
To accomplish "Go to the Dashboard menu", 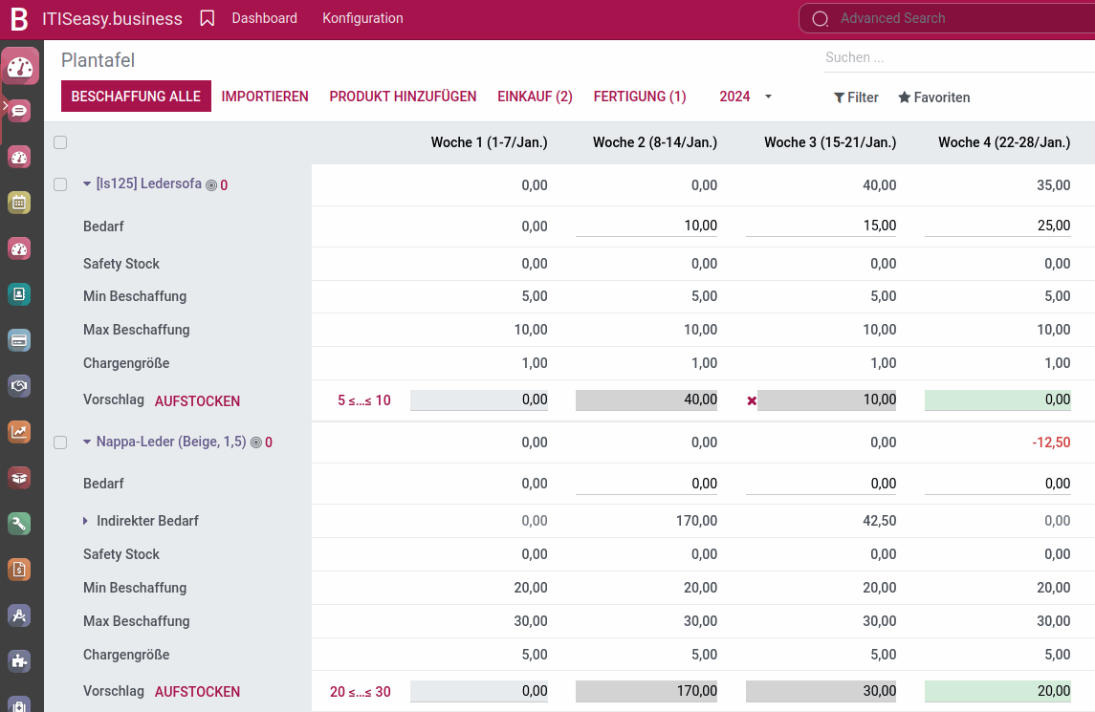I will click(264, 18).
